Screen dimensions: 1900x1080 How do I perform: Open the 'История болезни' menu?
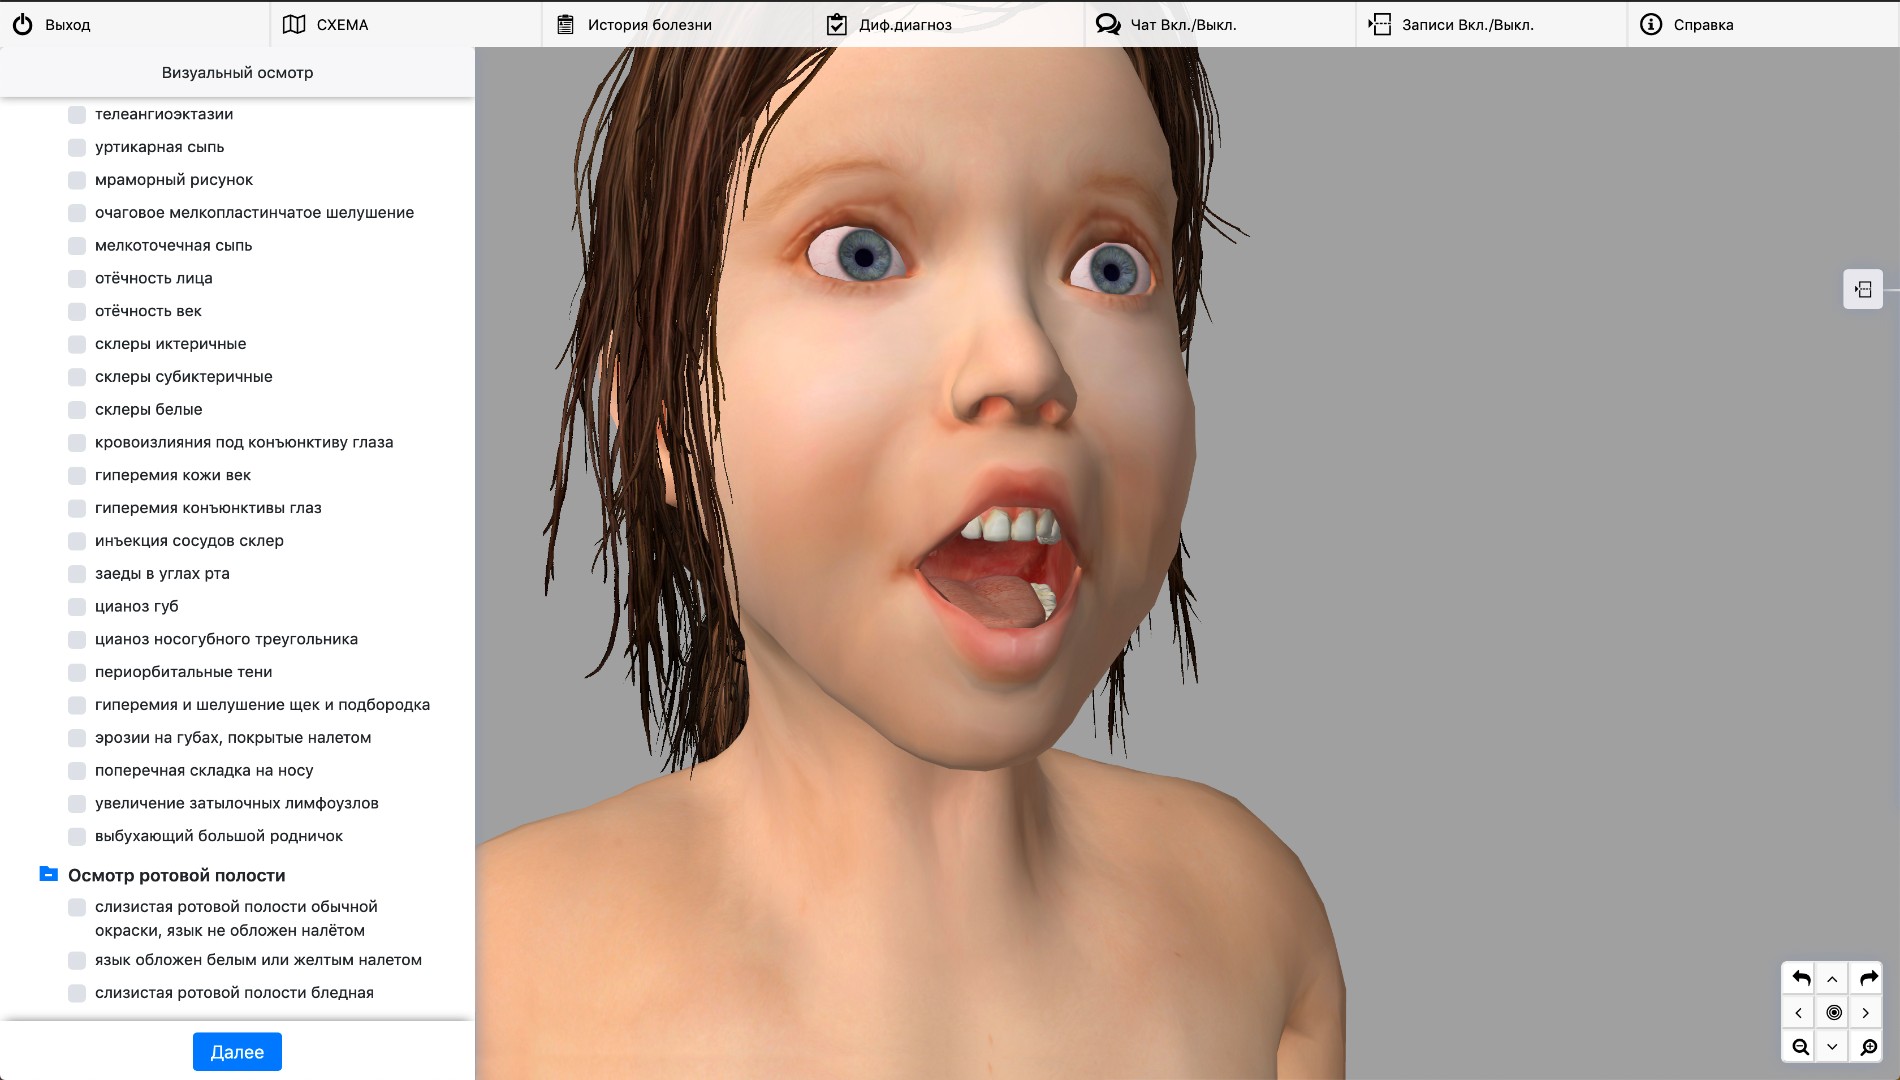(x=634, y=25)
